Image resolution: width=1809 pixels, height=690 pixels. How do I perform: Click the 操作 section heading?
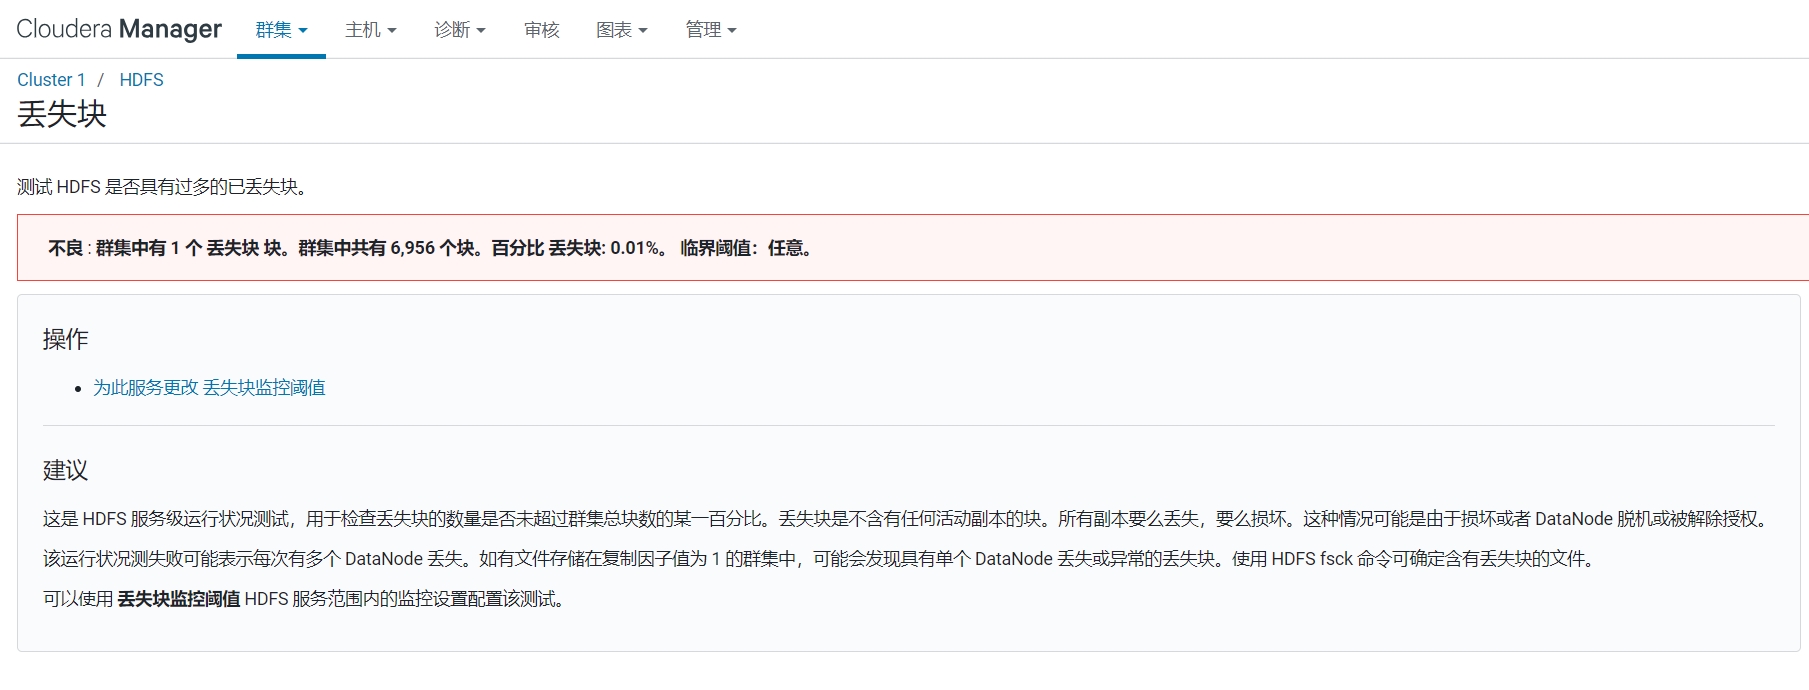[65, 340]
